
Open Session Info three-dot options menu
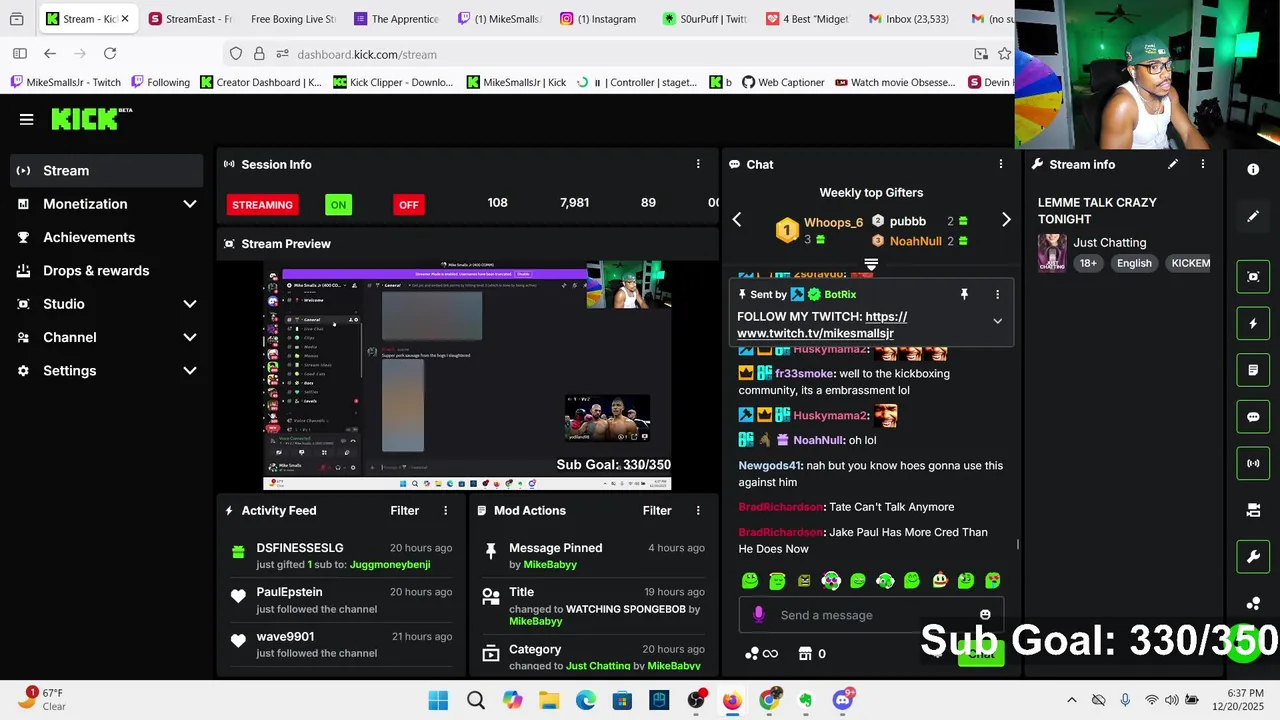pyautogui.click(x=698, y=164)
